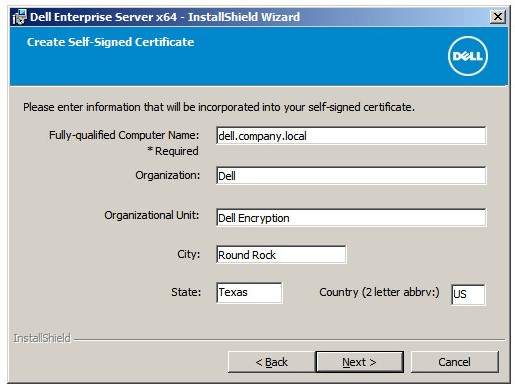Click the Next button

pyautogui.click(x=359, y=362)
